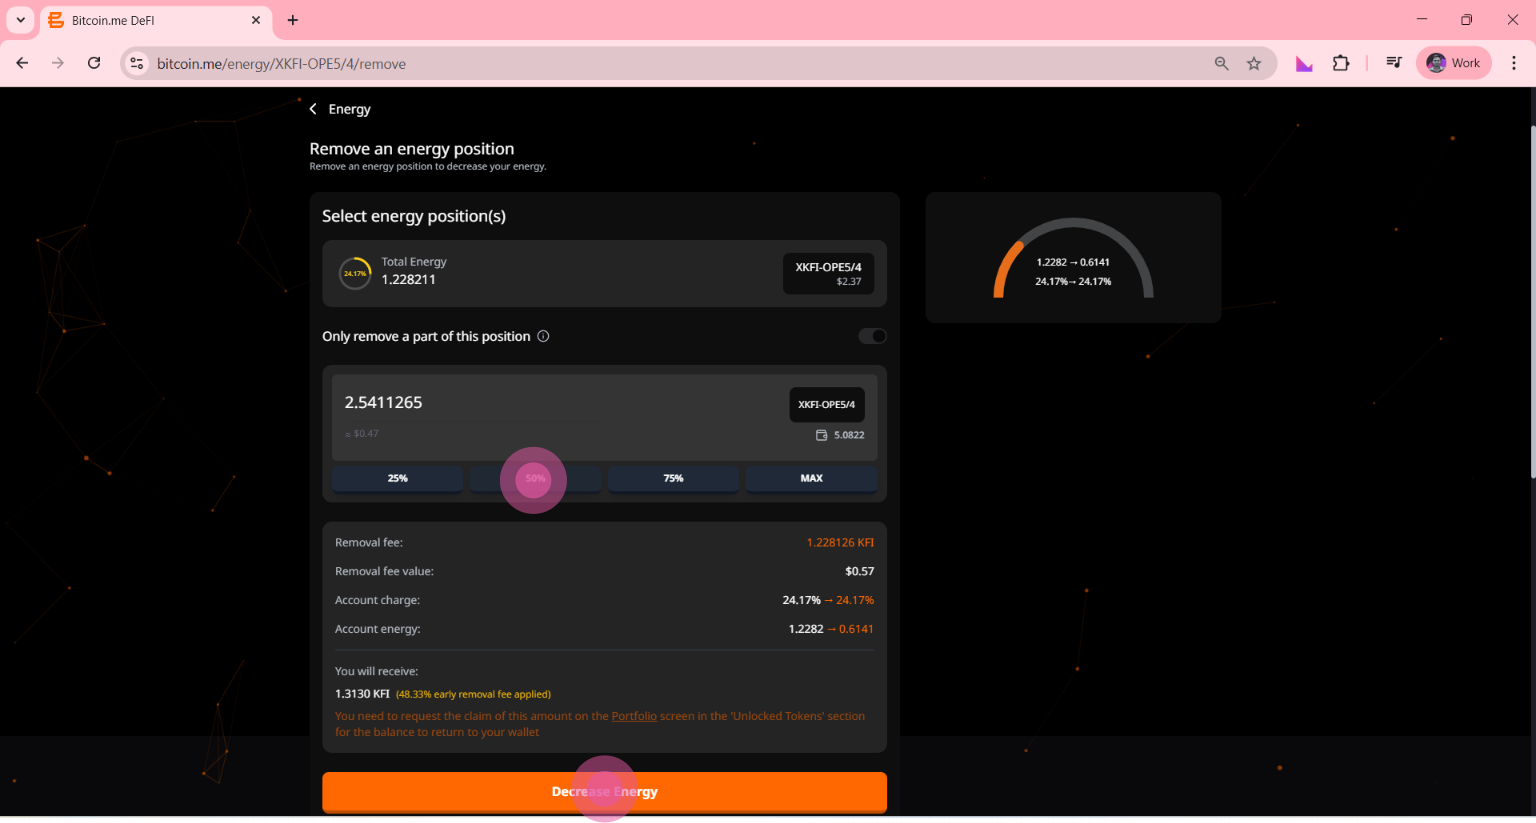Open the tab search dropdown arrow
The height and width of the screenshot is (823, 1536).
[x=20, y=20]
